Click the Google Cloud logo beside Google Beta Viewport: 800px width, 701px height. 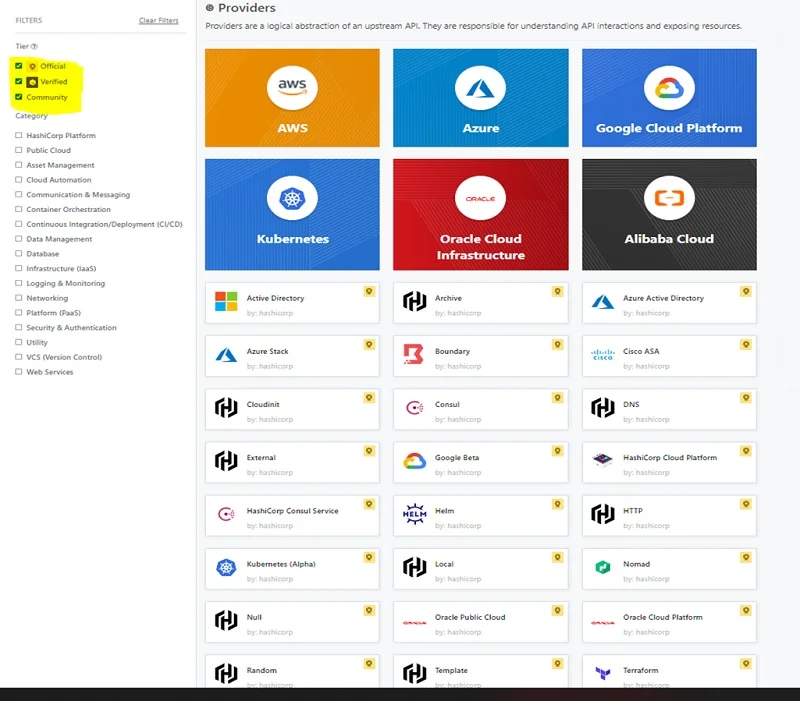click(414, 461)
